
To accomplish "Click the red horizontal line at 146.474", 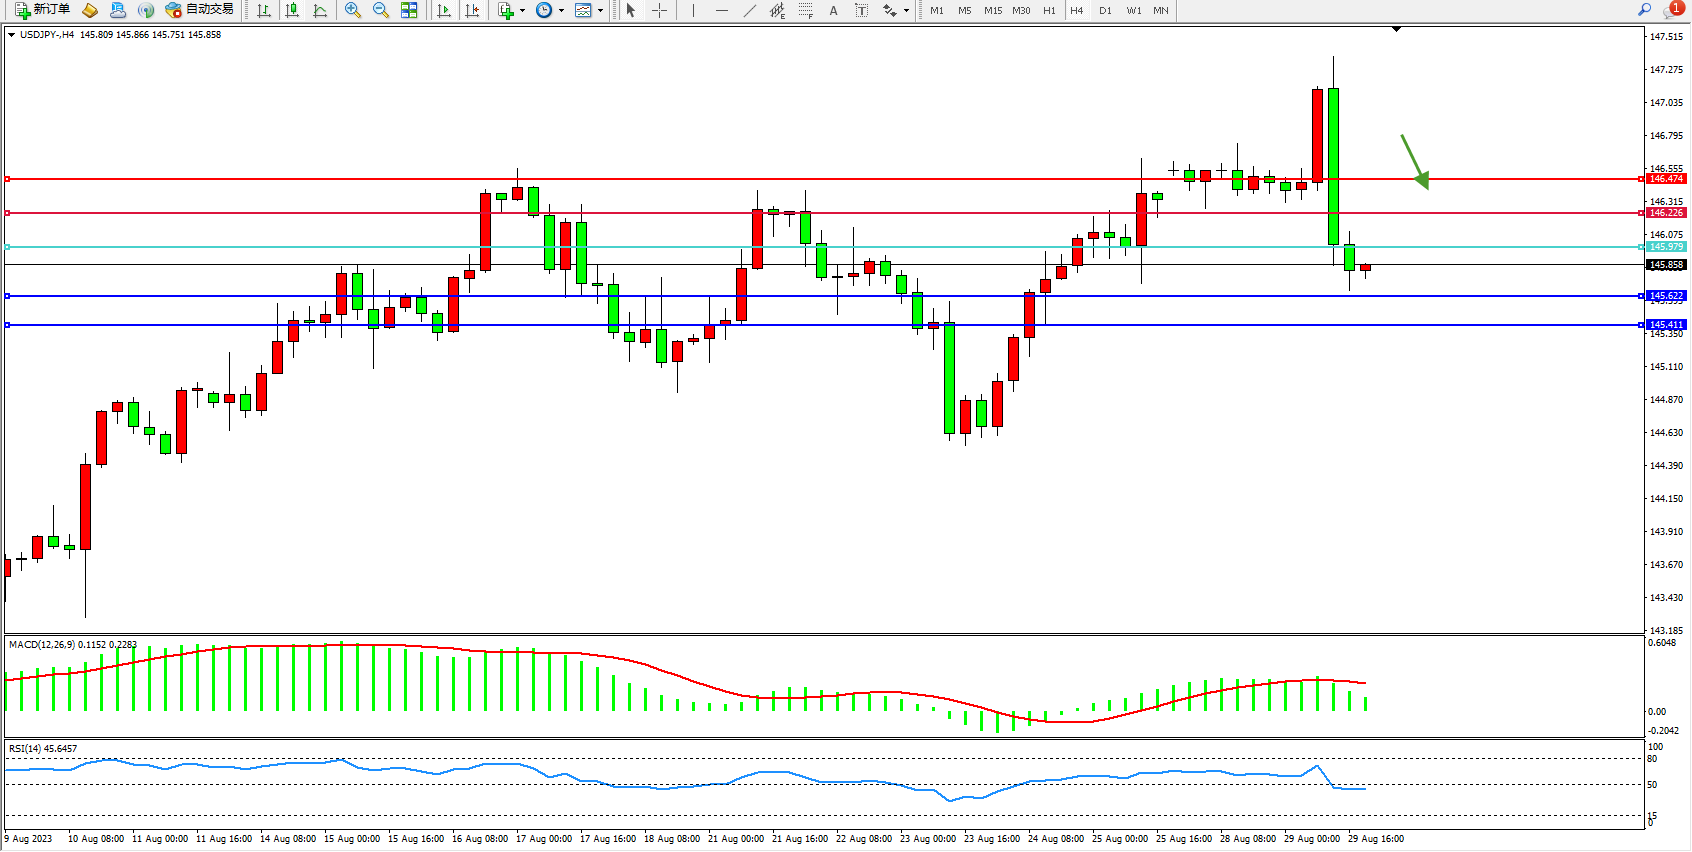I will 800,179.
